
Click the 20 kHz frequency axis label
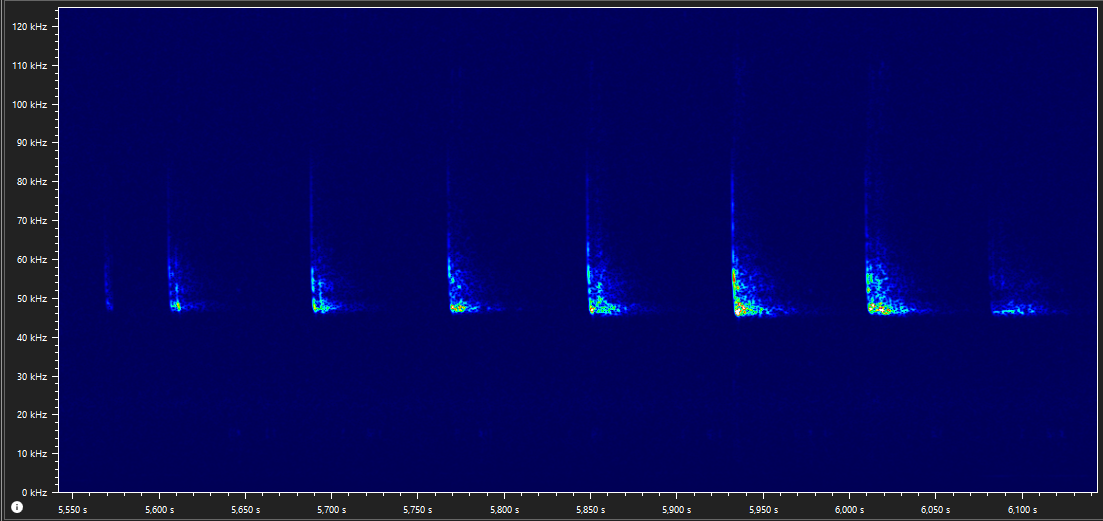[x=32, y=415]
